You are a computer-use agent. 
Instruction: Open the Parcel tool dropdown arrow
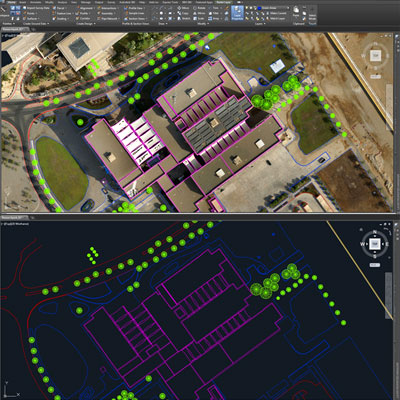[x=66, y=8]
